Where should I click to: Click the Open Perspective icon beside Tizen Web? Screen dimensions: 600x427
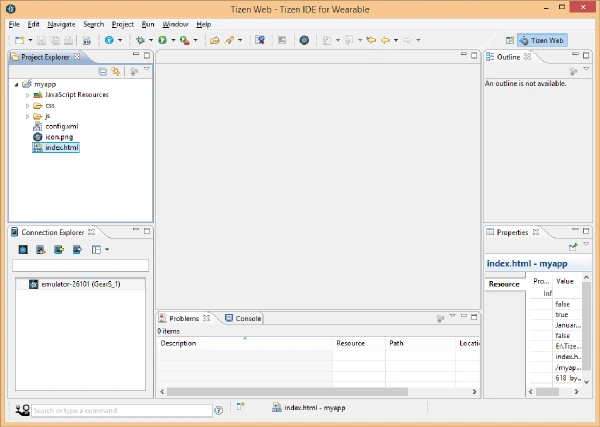point(510,41)
